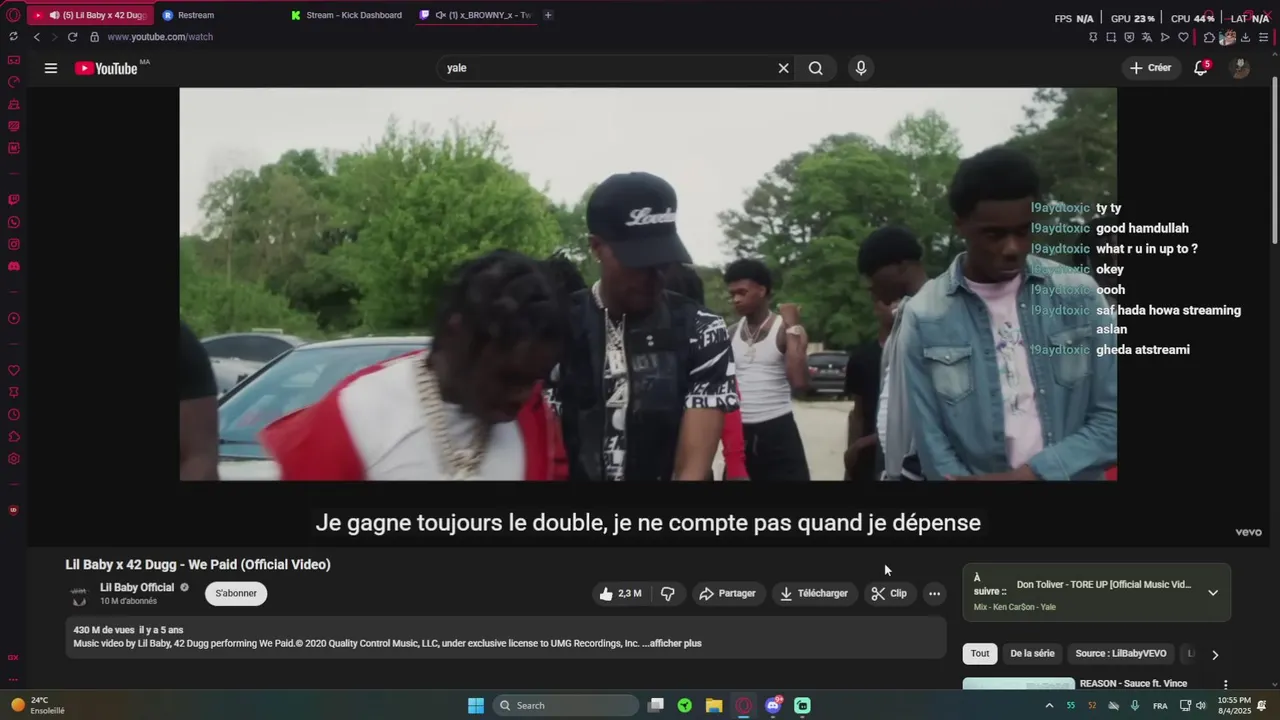
Task: Bookmark page with heart icon
Action: (1183, 37)
